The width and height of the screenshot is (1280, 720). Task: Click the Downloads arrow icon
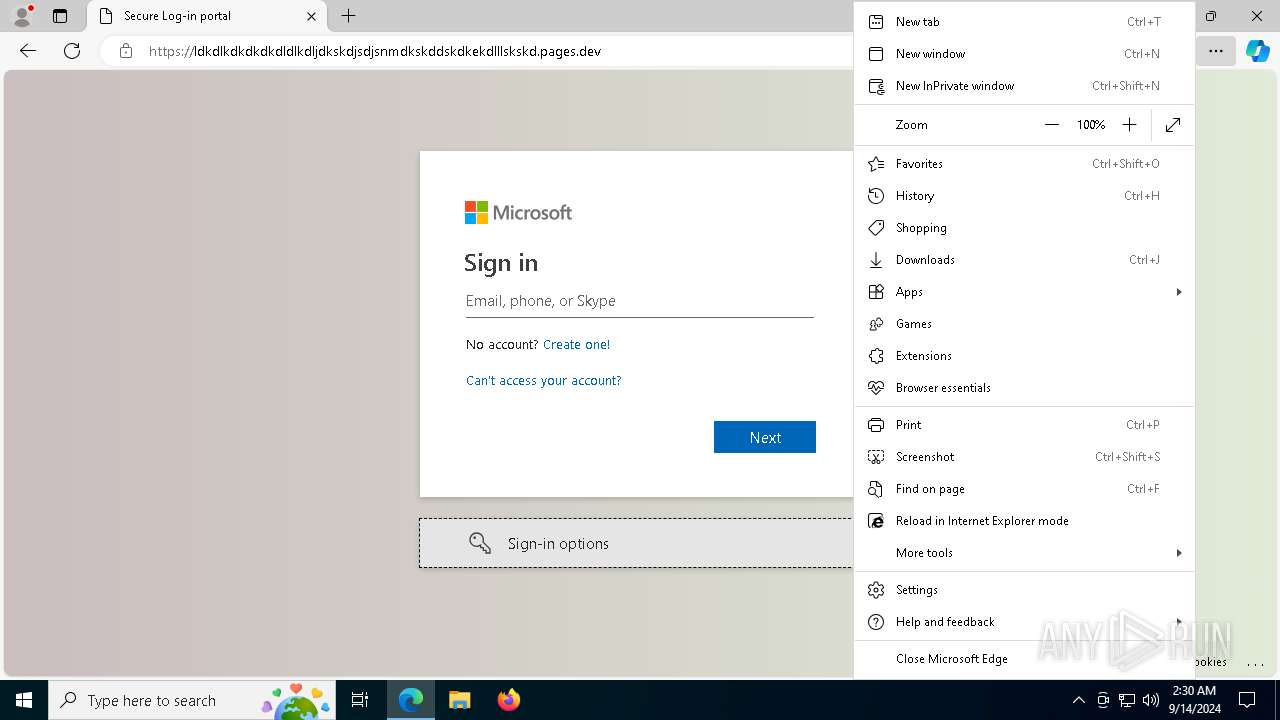pos(876,260)
